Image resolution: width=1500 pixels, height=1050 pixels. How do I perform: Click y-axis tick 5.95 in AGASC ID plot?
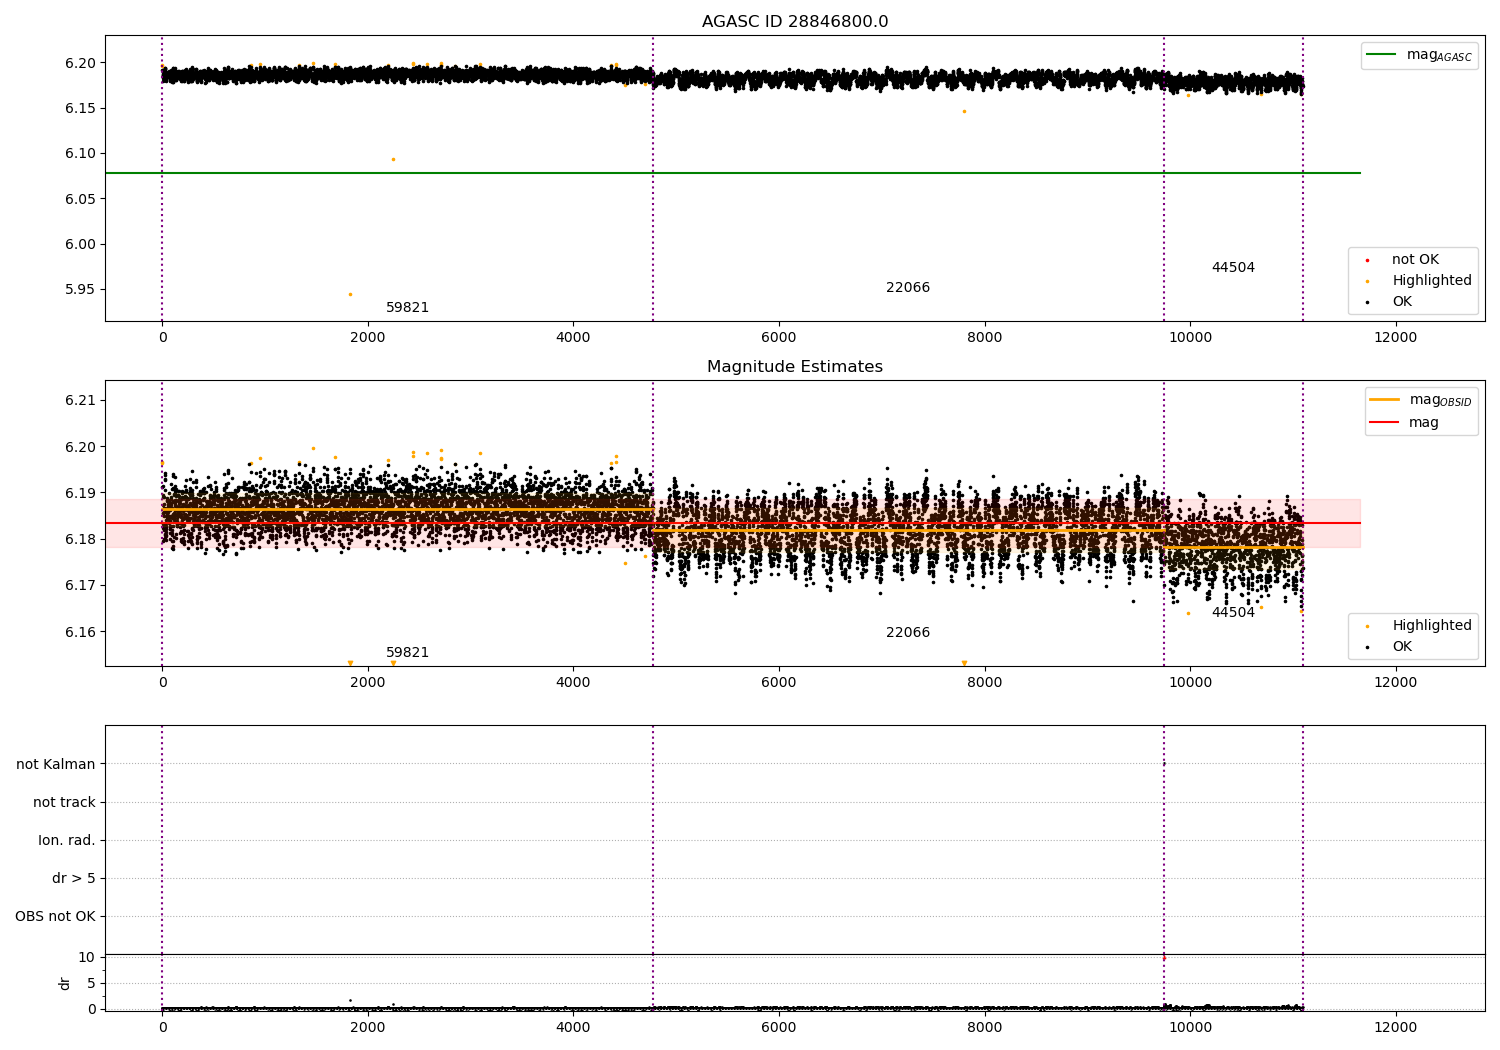[x=79, y=290]
